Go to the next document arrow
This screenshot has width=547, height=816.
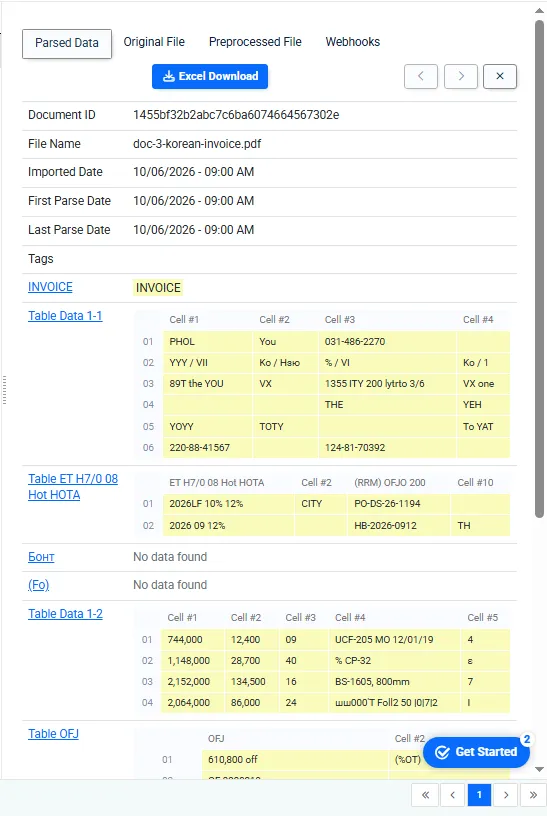(461, 76)
